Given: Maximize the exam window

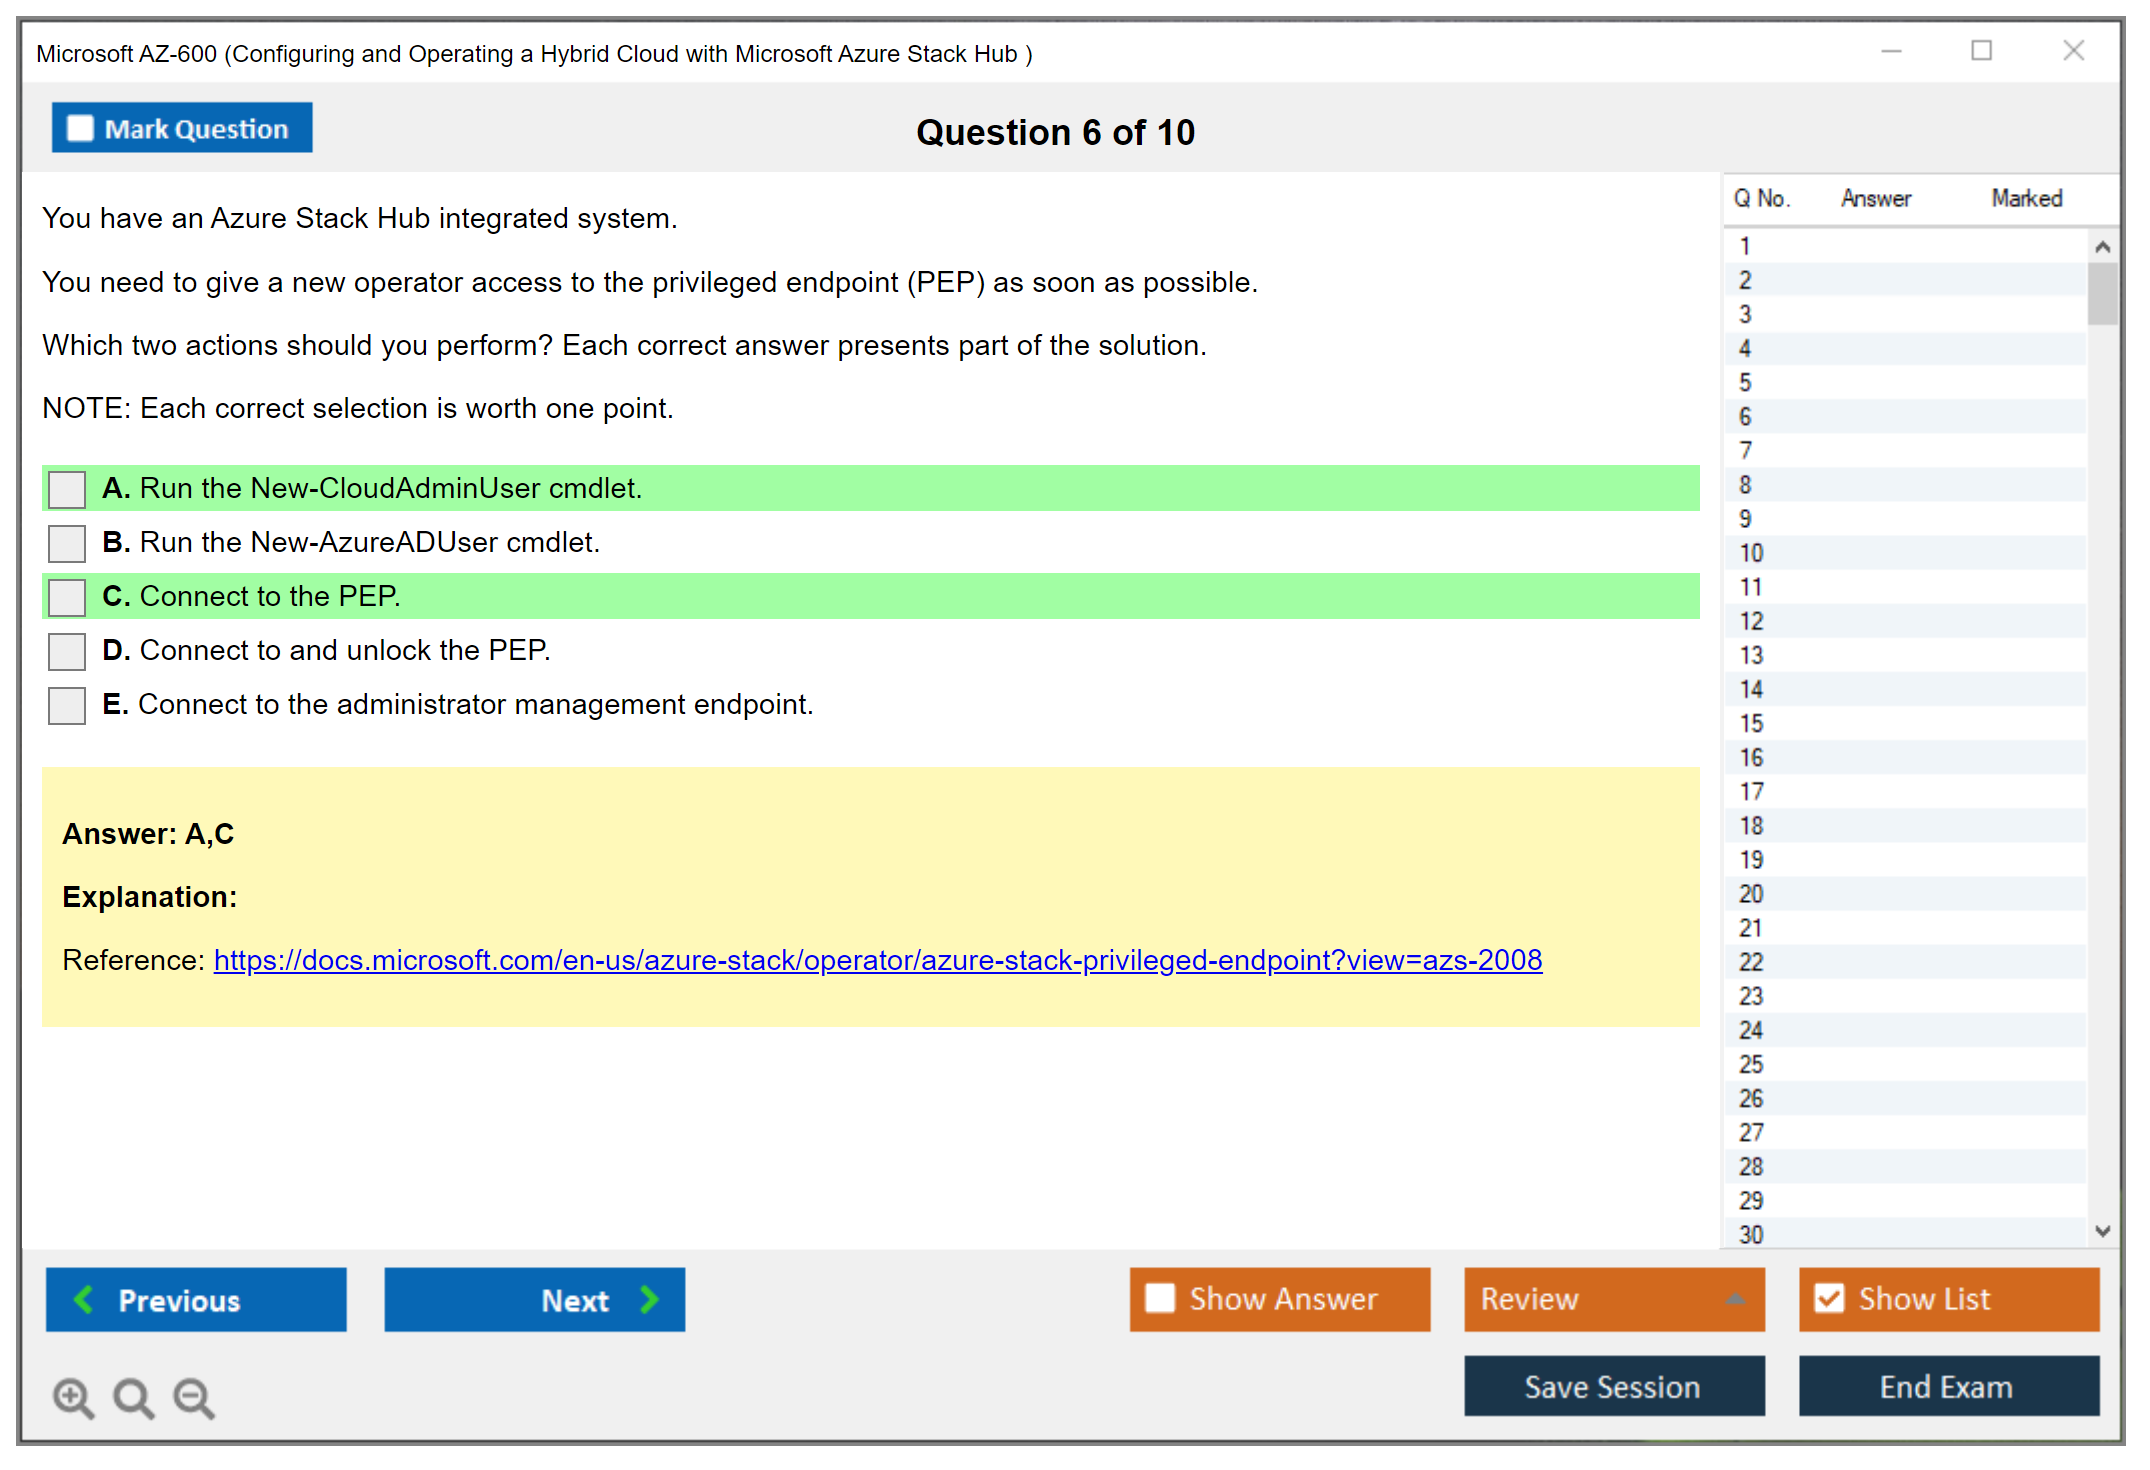Looking at the screenshot, I should [1981, 51].
